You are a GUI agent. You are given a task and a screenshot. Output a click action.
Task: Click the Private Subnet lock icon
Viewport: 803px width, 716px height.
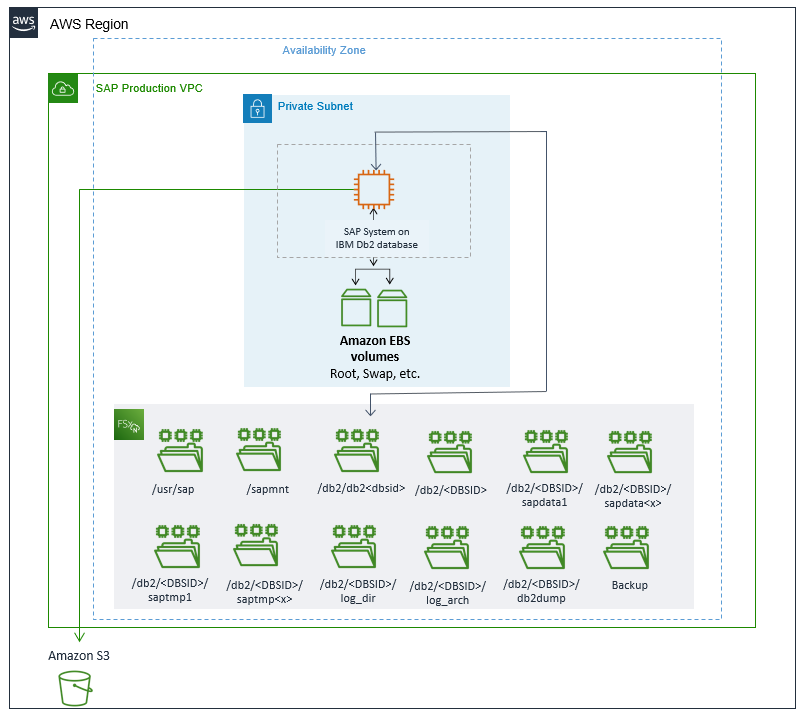tap(257, 108)
